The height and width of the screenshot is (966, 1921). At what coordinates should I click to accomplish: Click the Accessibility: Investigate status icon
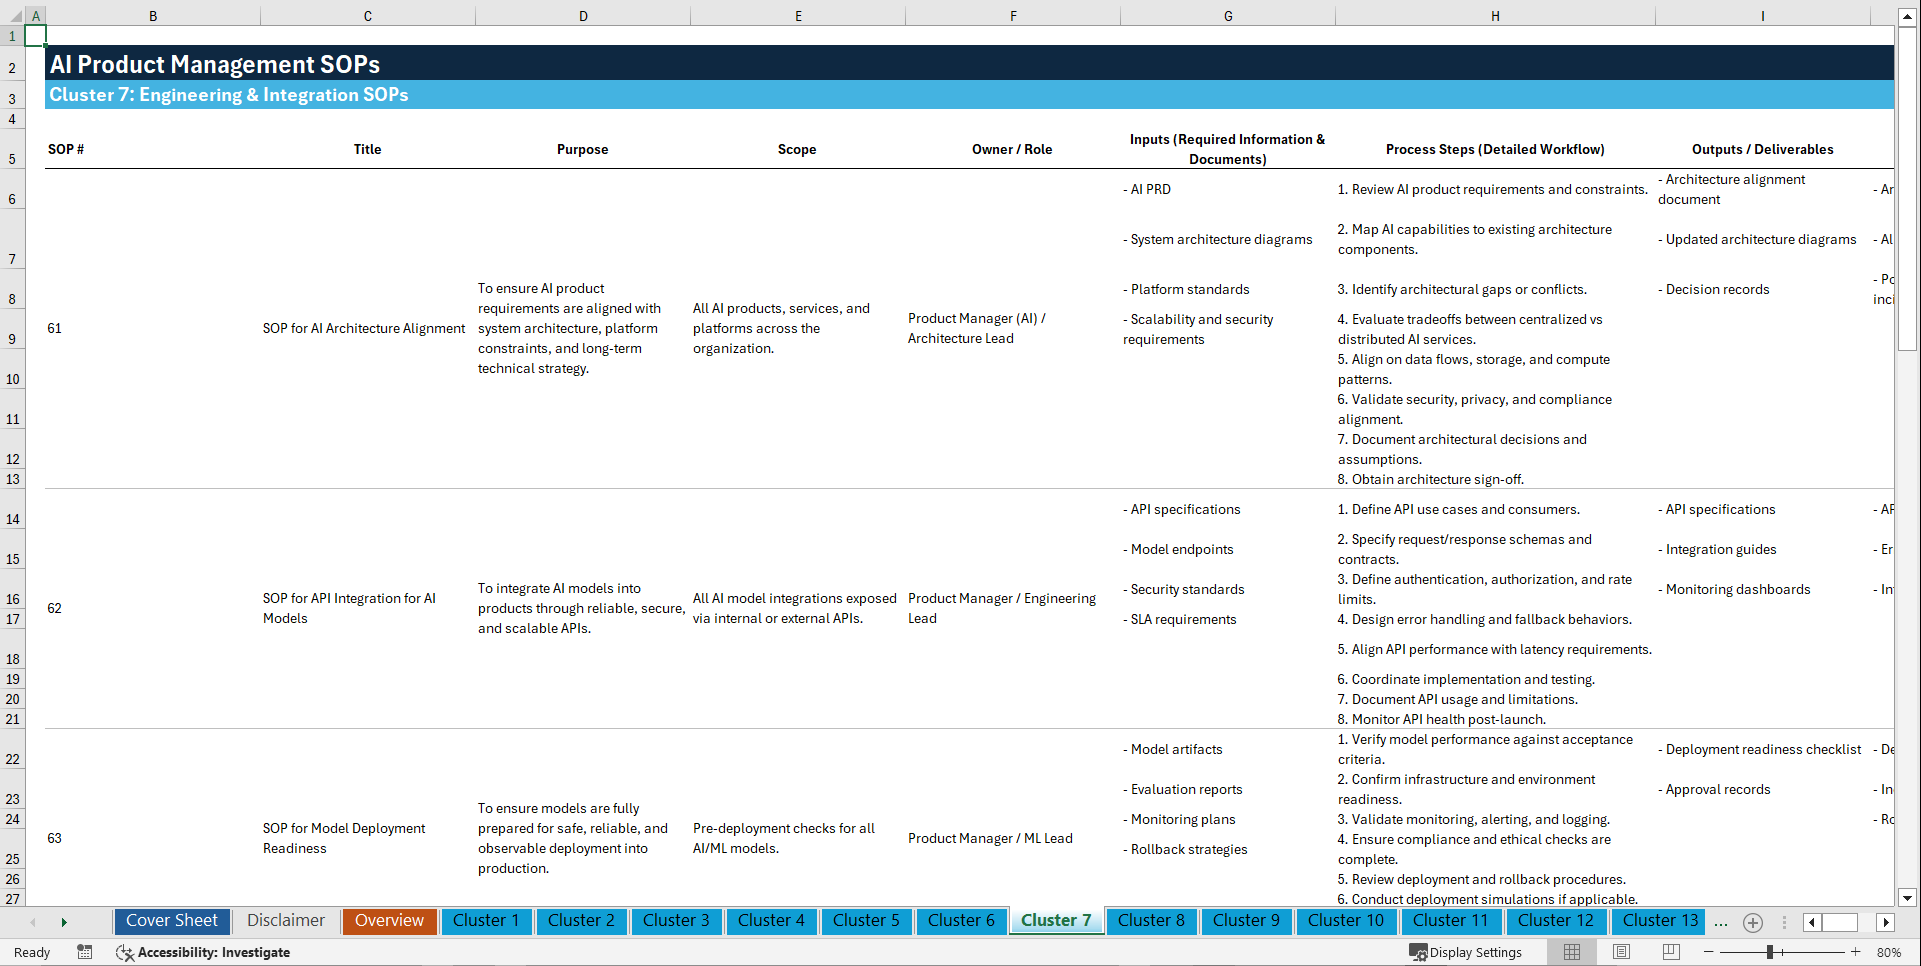coord(204,952)
